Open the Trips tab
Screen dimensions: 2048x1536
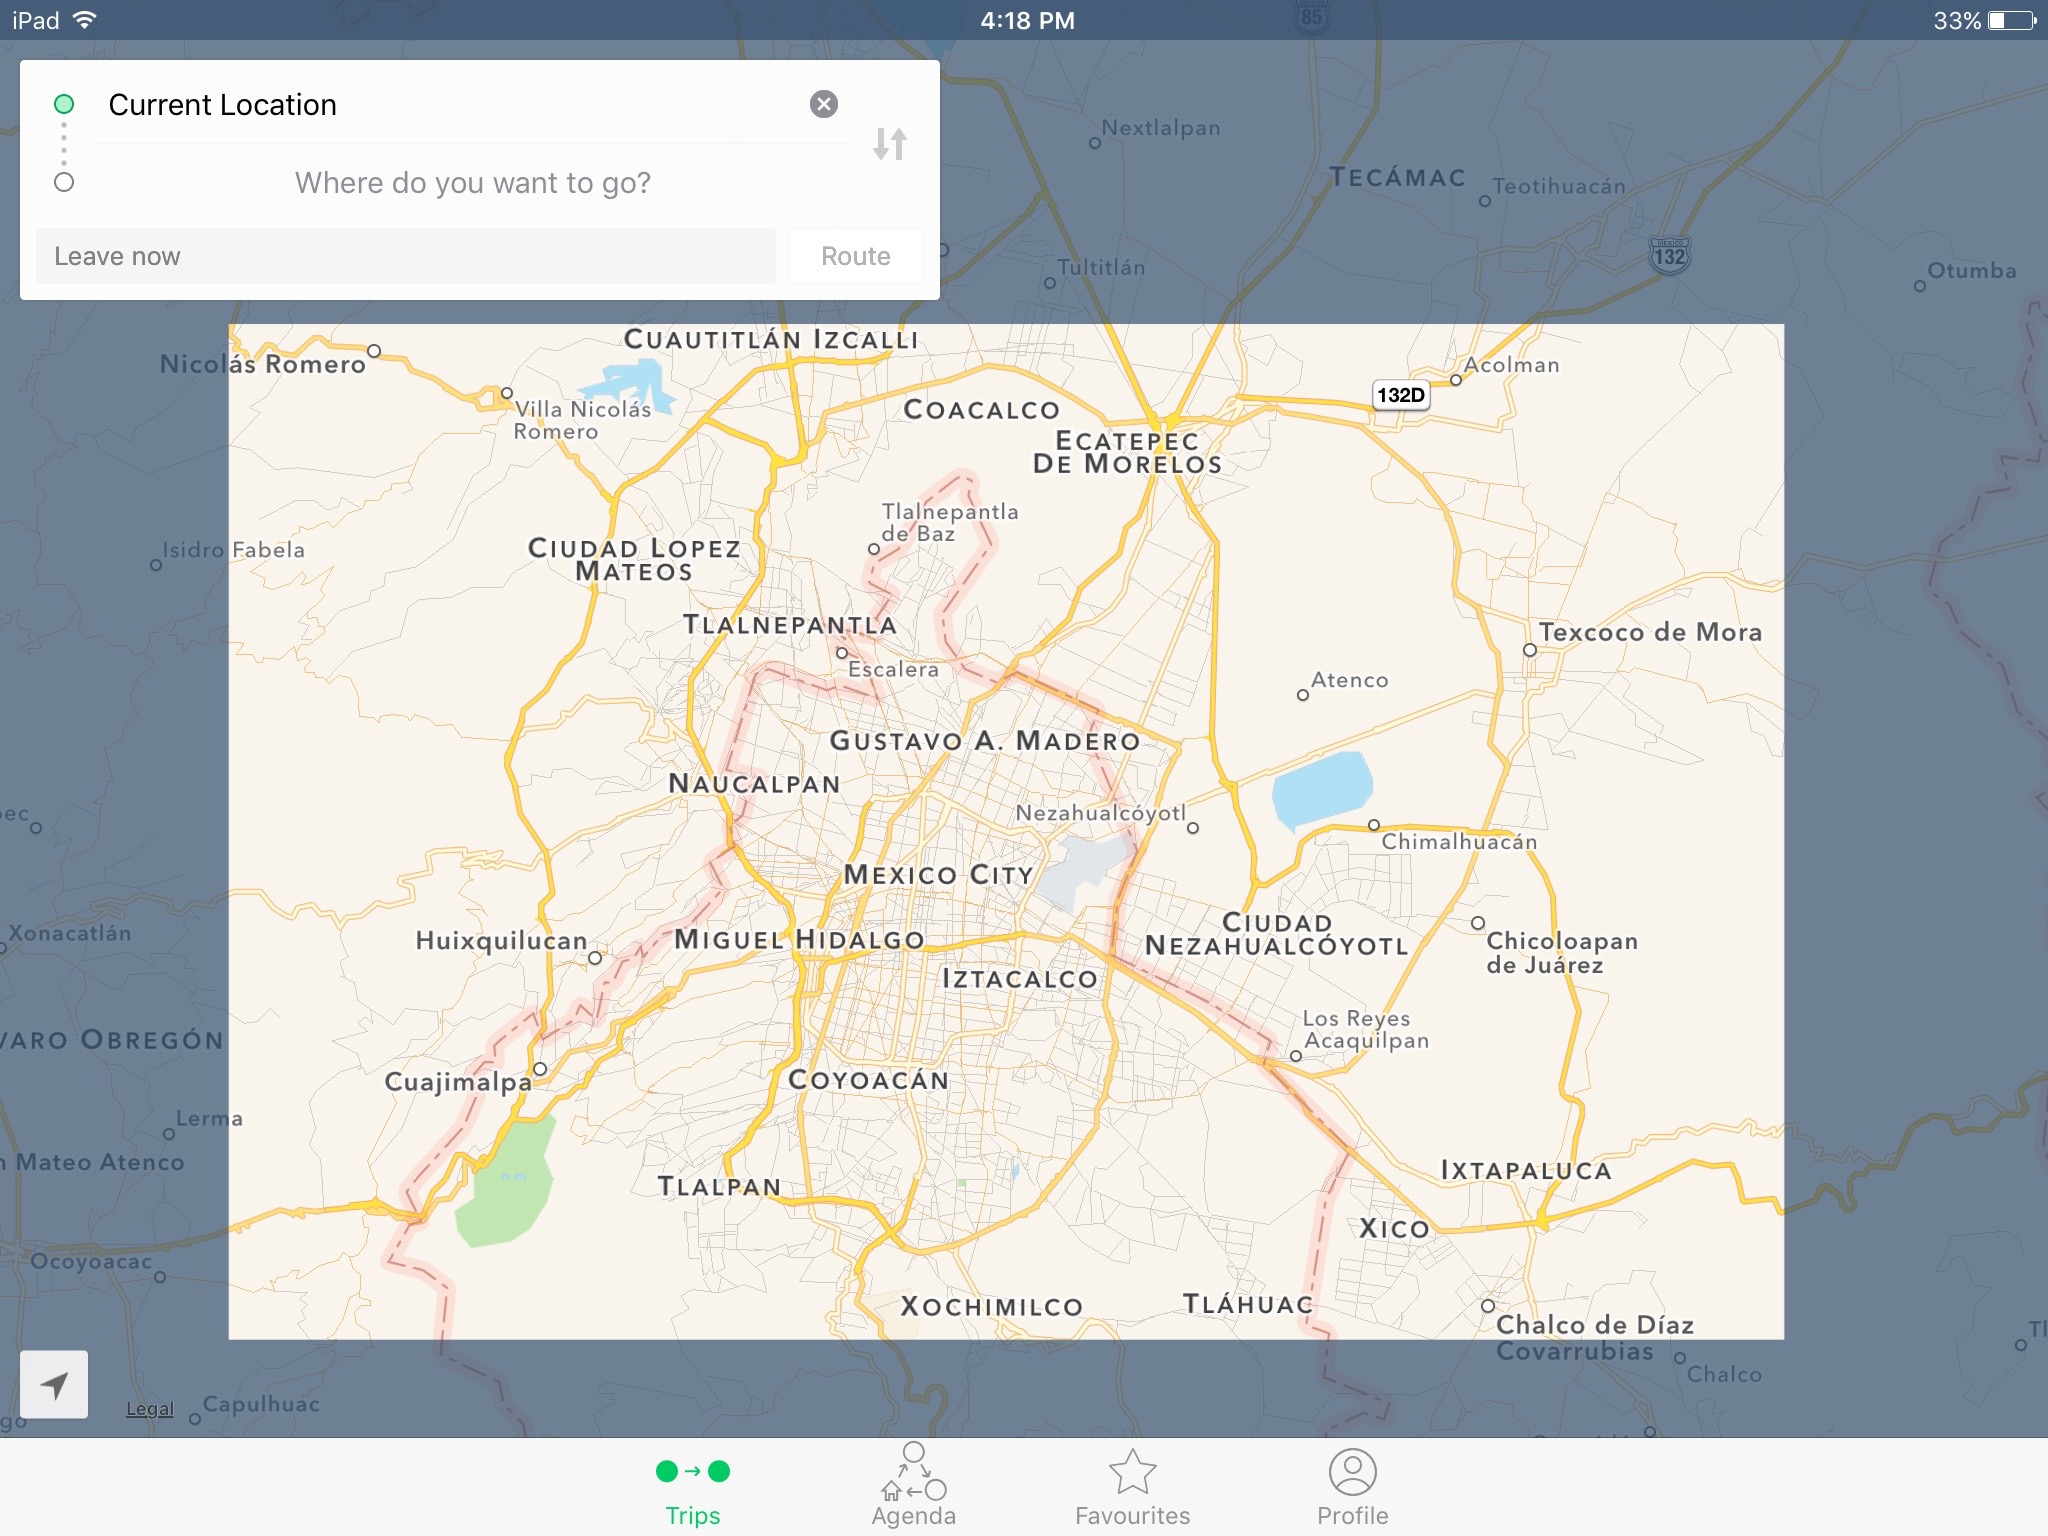(x=692, y=1488)
